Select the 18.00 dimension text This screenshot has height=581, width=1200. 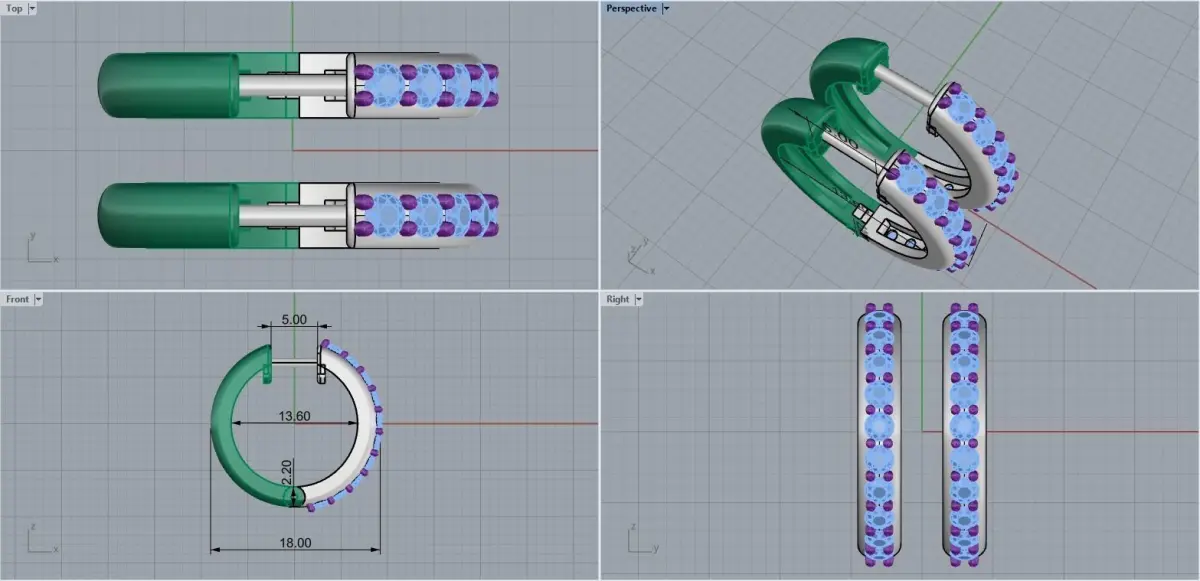295,543
